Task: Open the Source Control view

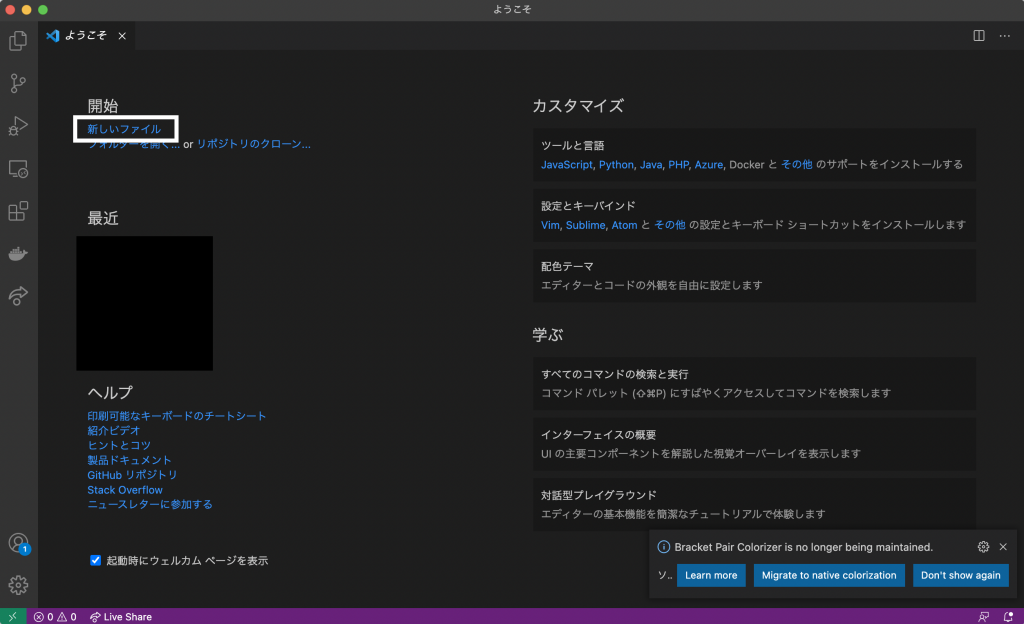Action: 18,83
